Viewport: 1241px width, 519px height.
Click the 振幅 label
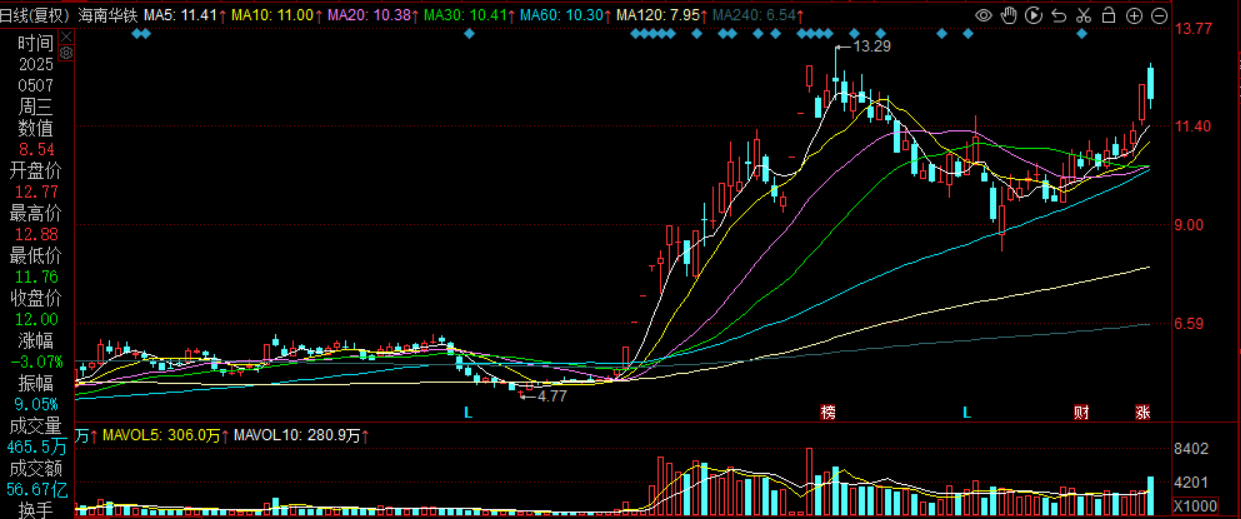pyautogui.click(x=35, y=382)
